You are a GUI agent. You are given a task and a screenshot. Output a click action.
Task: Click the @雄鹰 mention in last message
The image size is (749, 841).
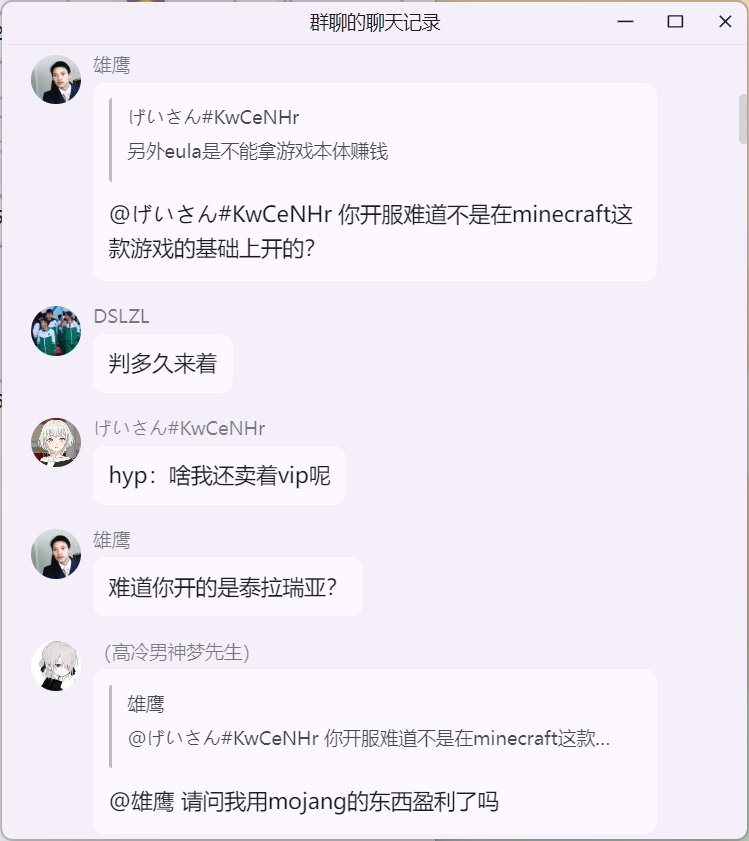pos(142,802)
